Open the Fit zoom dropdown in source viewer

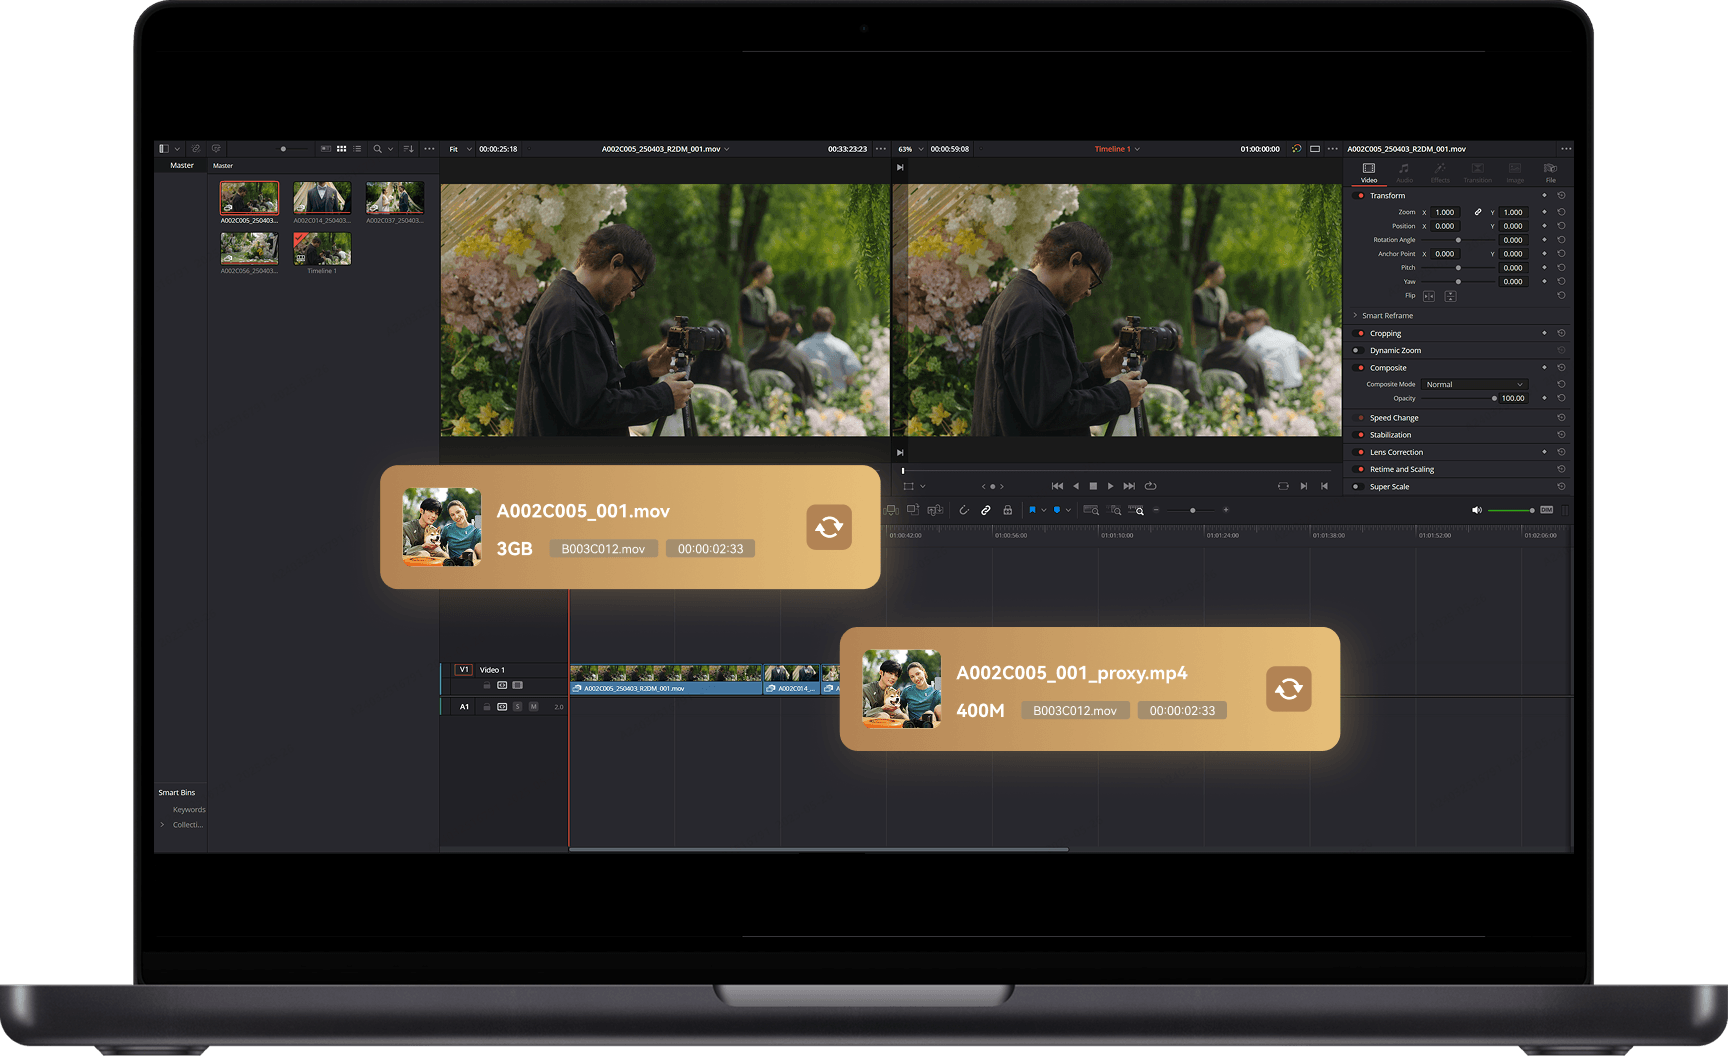pos(460,149)
